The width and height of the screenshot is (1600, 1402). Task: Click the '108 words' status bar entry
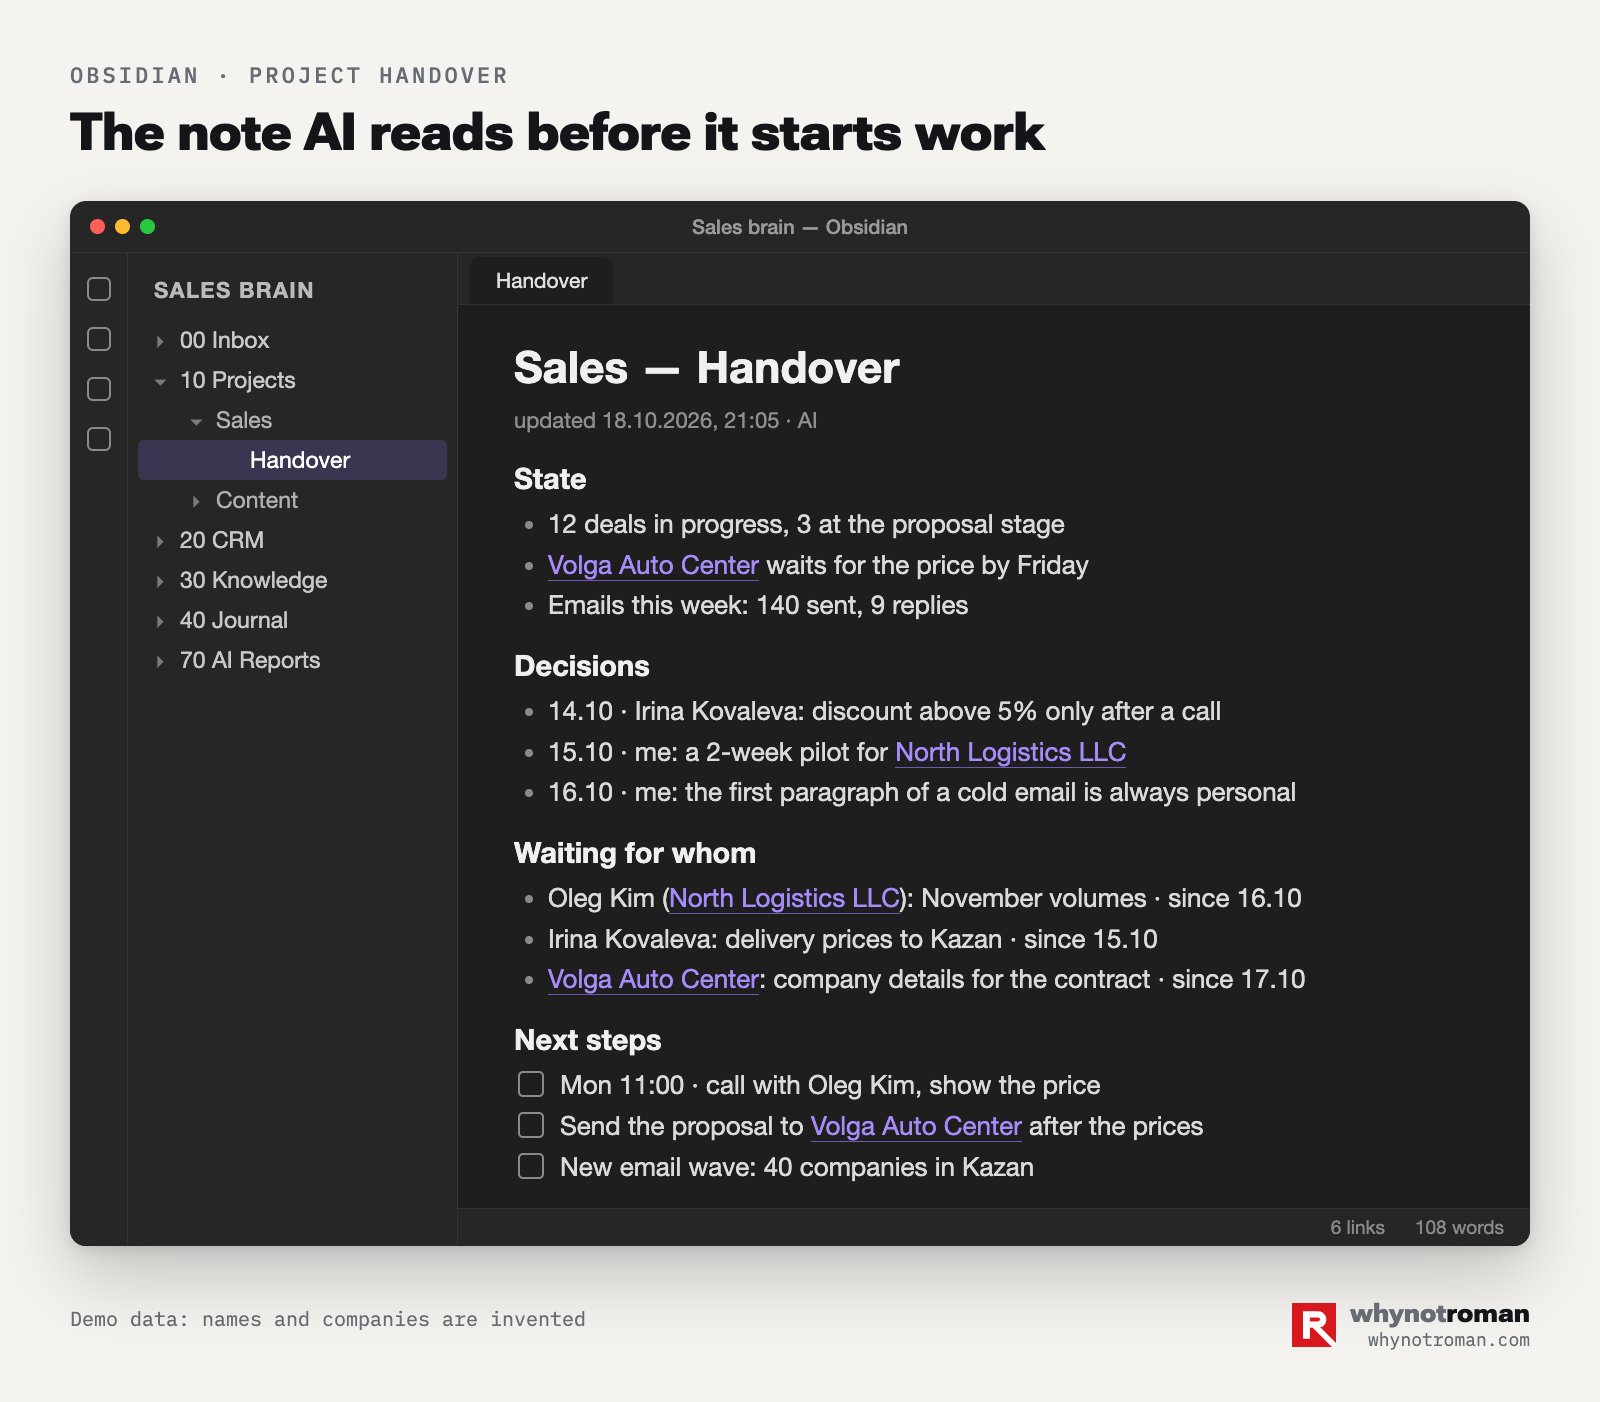pos(1459,1227)
